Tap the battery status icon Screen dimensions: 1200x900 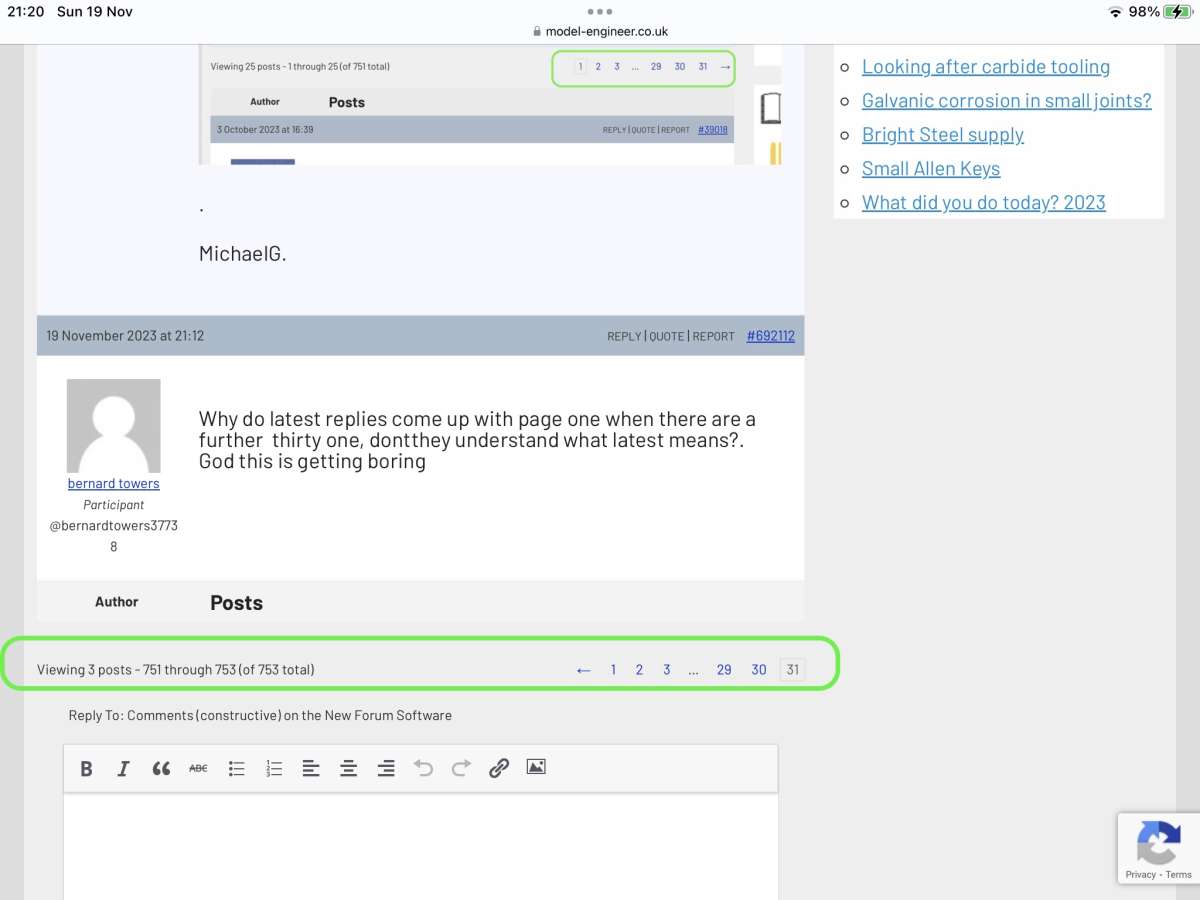point(1178,12)
